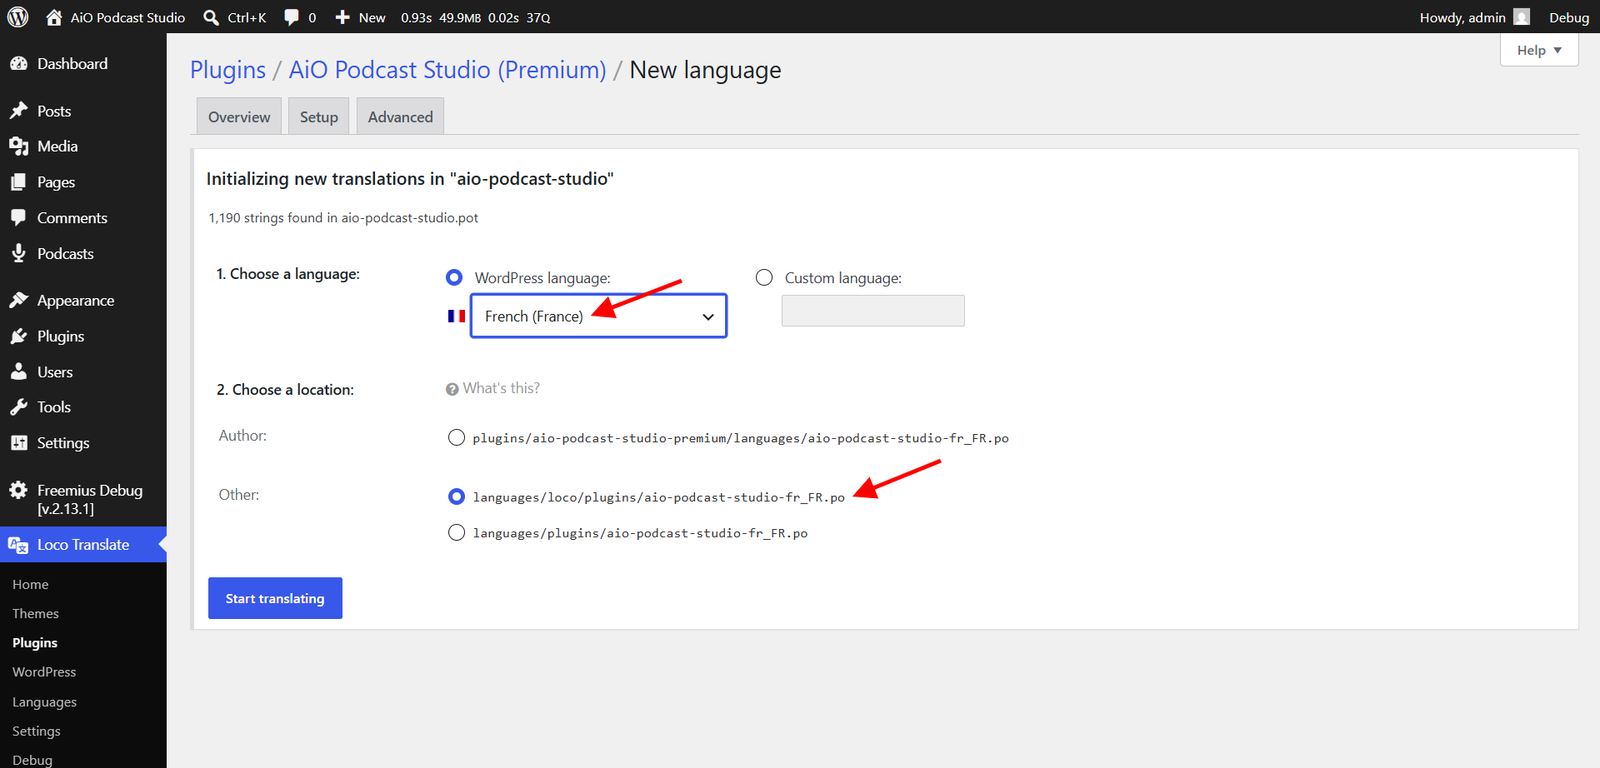Click the Custom language text field
The height and width of the screenshot is (768, 1600).
[873, 311]
